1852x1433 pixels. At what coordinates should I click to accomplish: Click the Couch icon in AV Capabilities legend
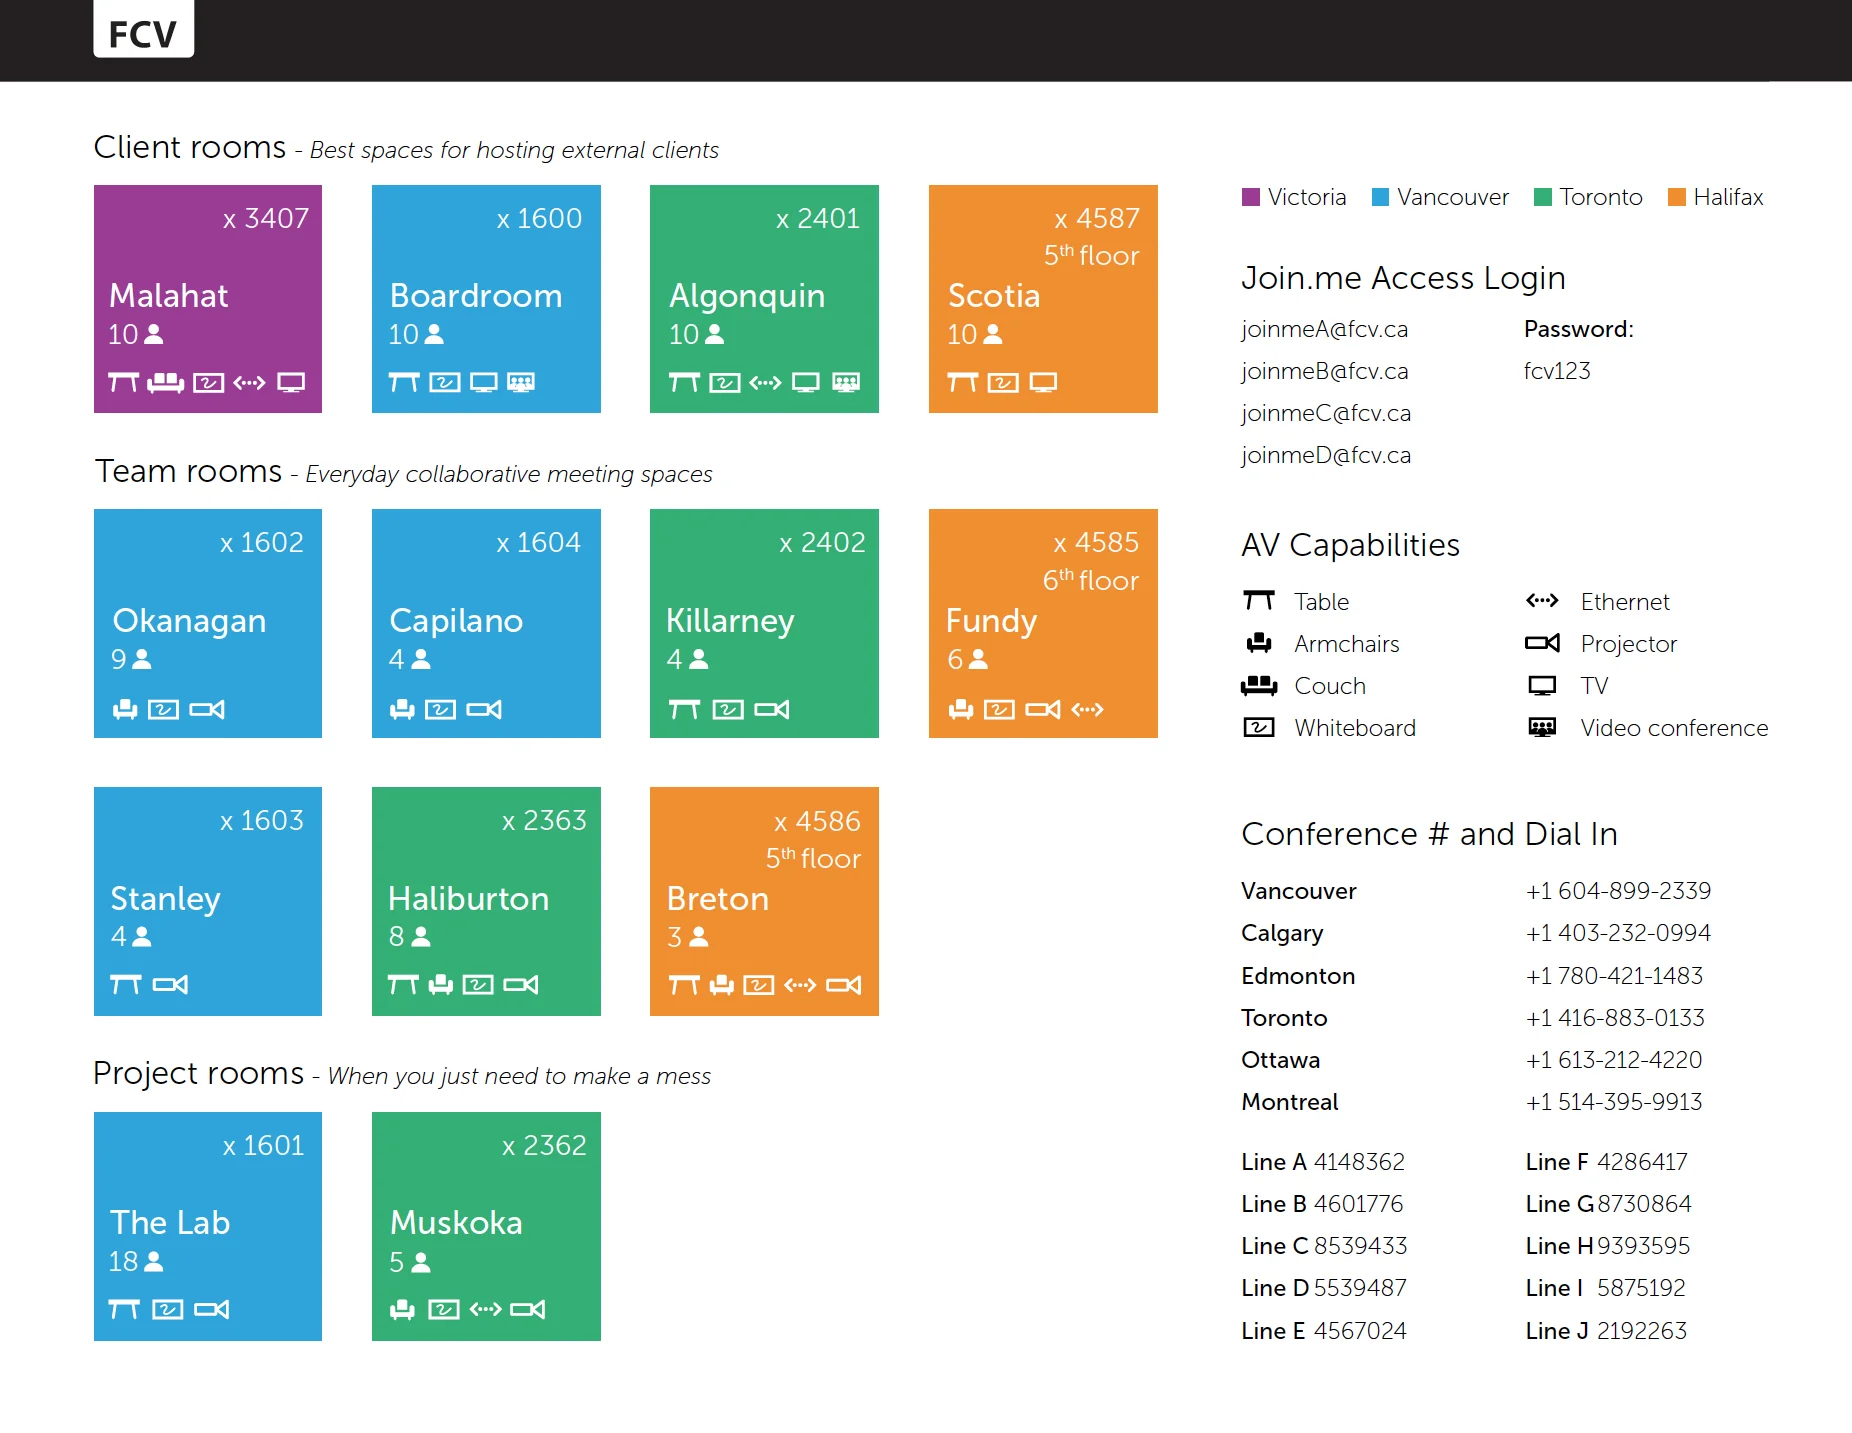[1258, 685]
